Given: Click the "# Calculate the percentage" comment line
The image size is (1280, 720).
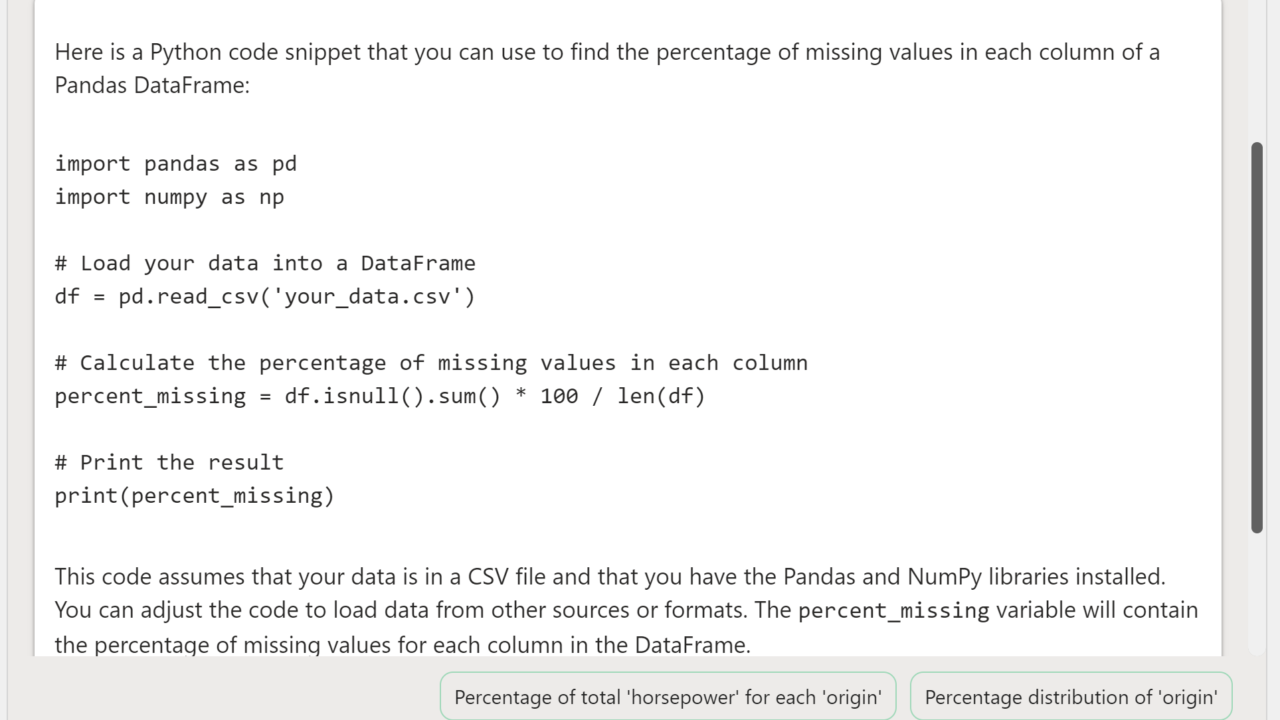Looking at the screenshot, I should [x=431, y=362].
